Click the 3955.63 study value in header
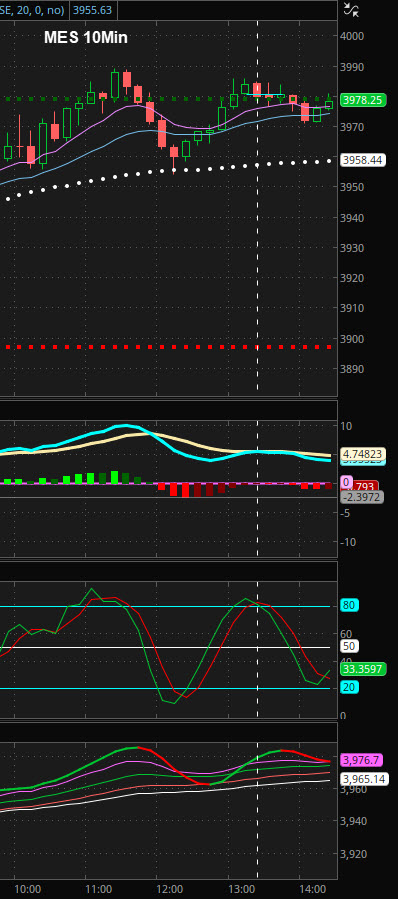Image resolution: width=398 pixels, height=899 pixels. point(92,10)
